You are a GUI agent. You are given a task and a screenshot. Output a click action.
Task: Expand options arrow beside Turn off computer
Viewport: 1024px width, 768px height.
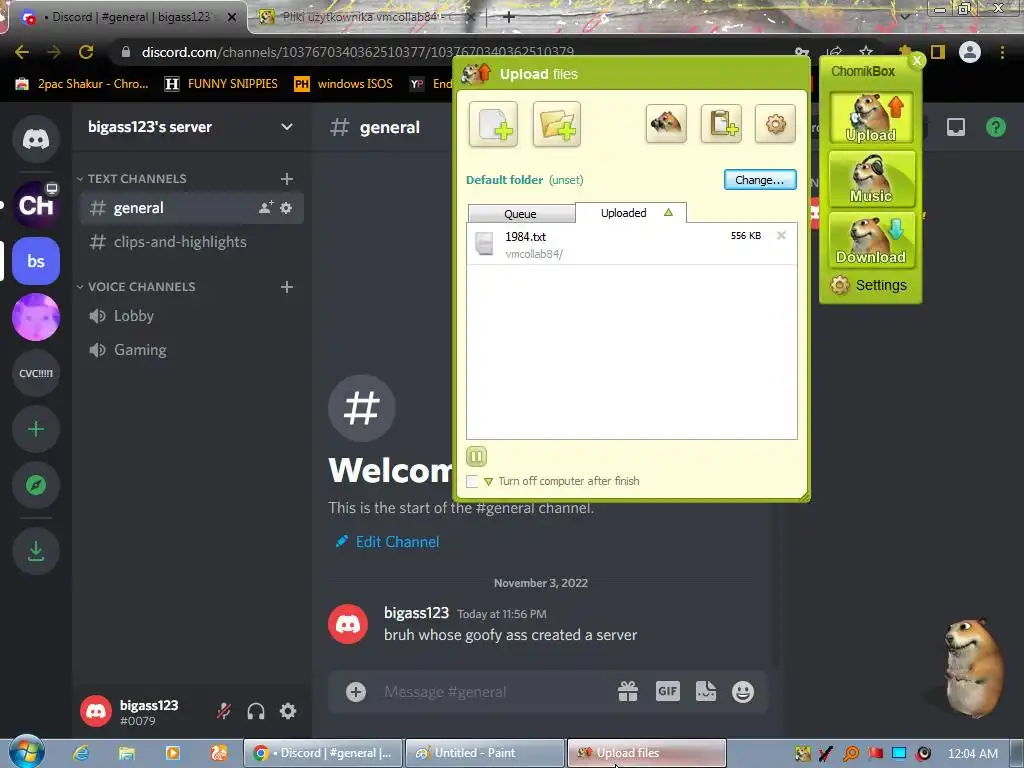(488, 482)
